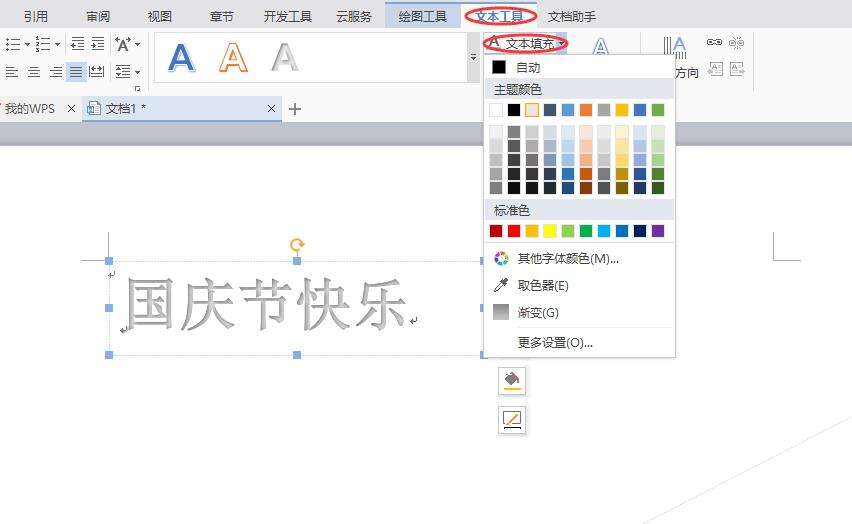Switch to 我的WPS document tab
852x524 pixels.
pos(30,109)
